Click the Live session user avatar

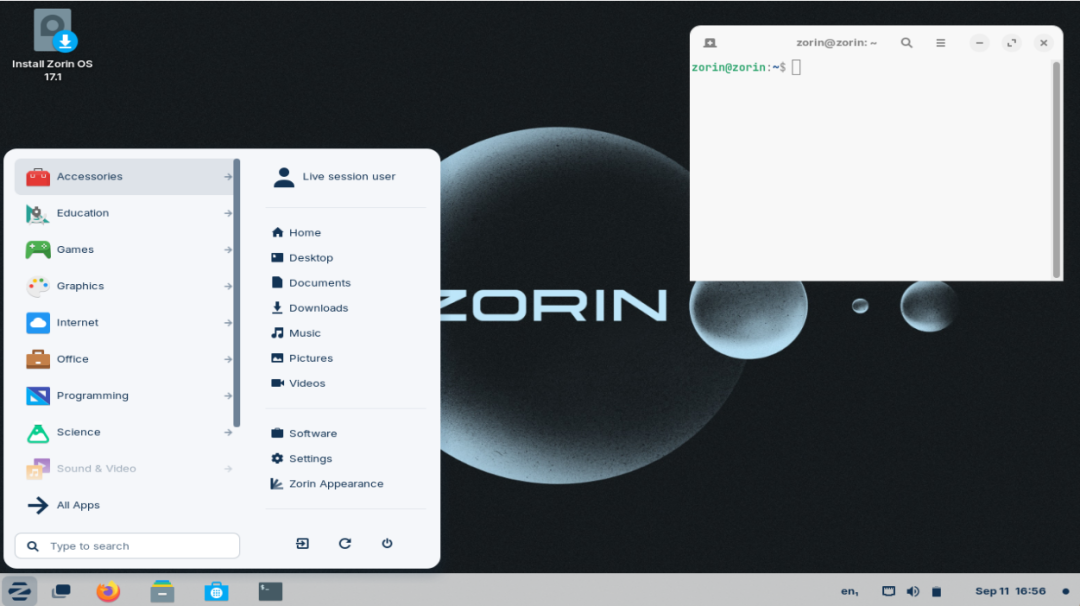click(283, 177)
